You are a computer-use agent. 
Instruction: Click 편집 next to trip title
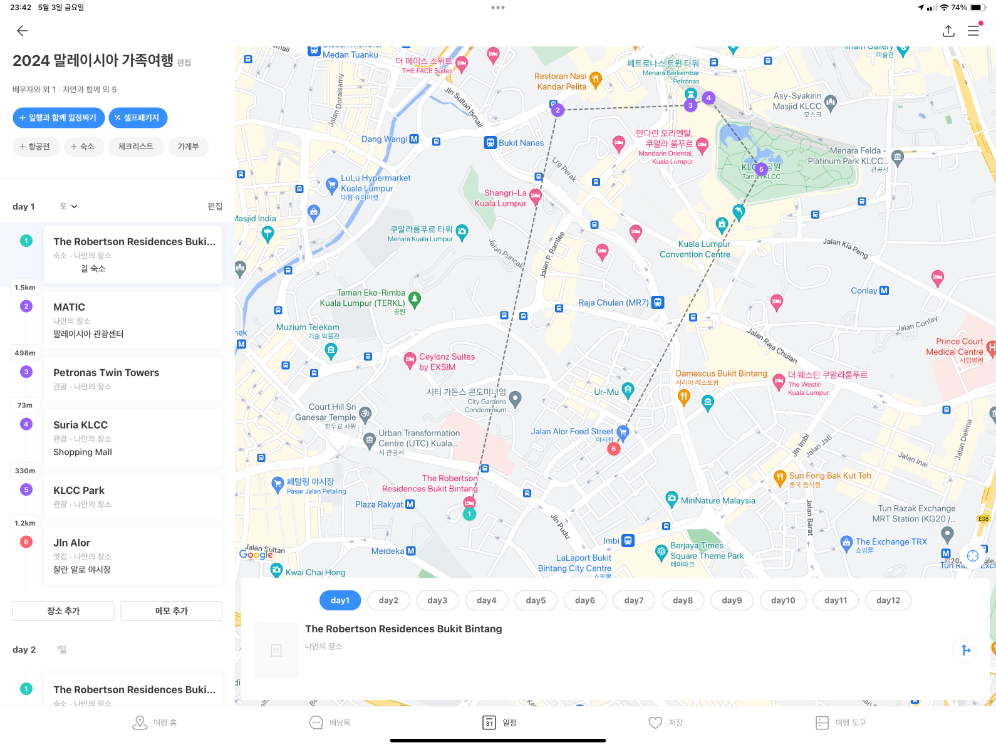(184, 63)
